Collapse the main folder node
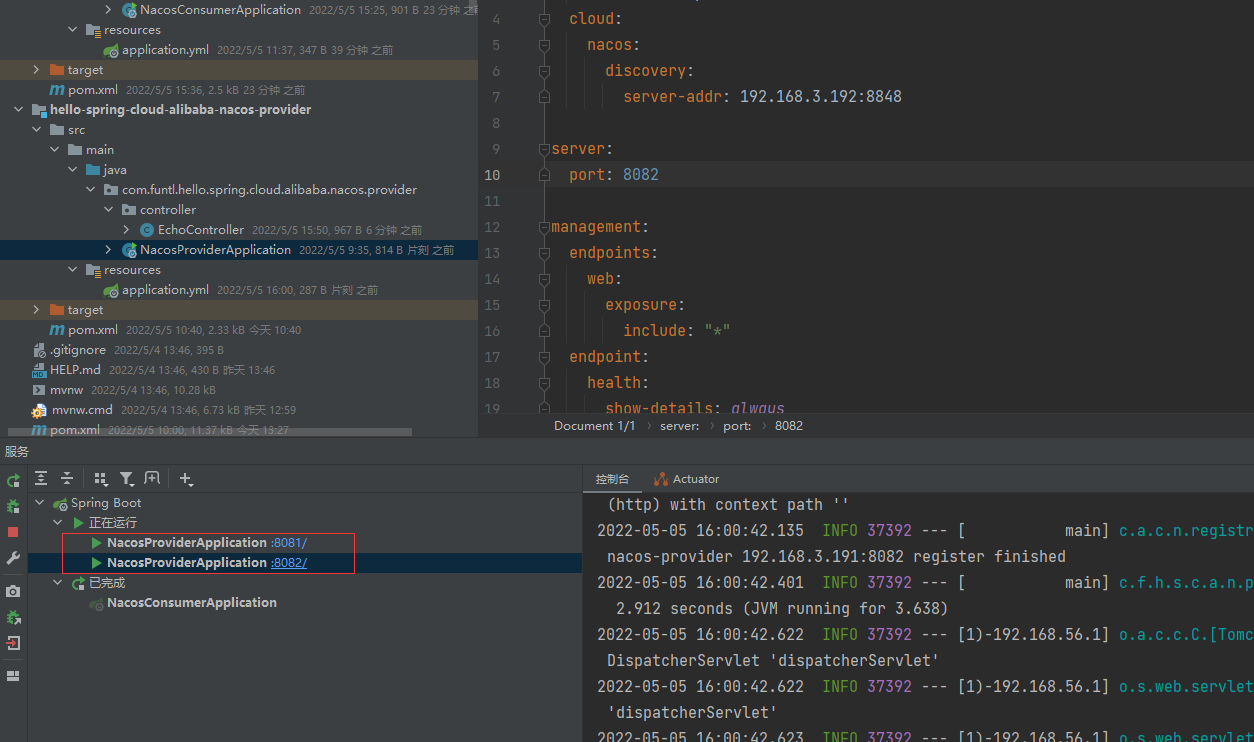 (55, 150)
